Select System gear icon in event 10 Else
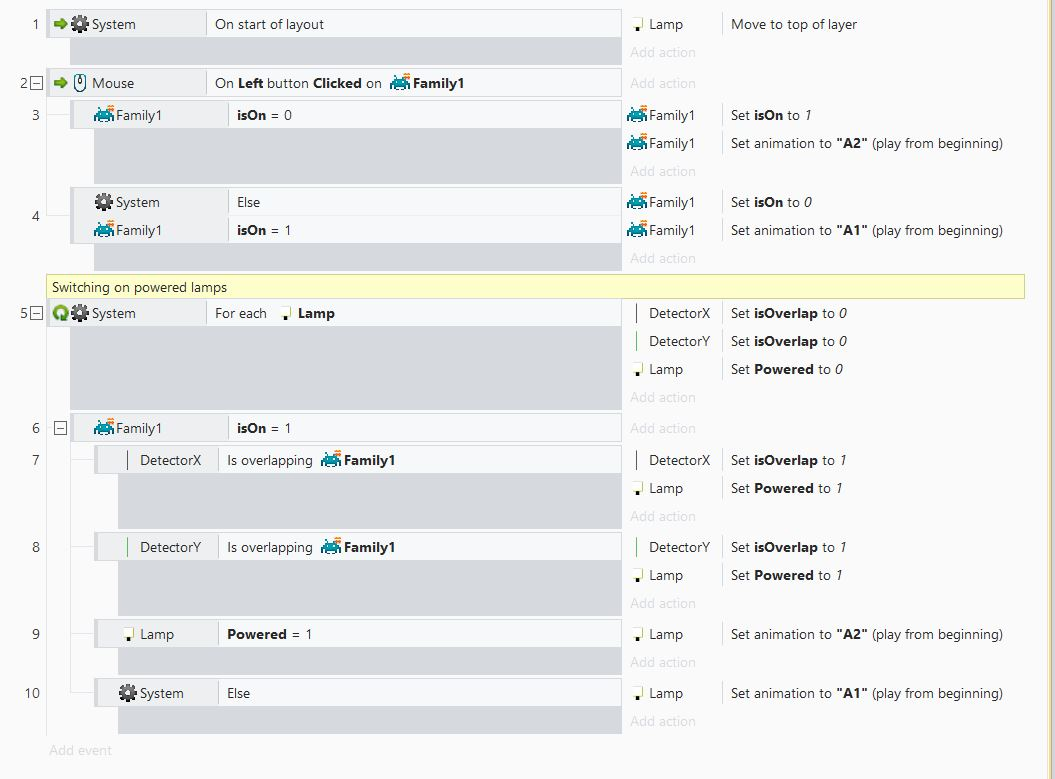1055x779 pixels. click(127, 693)
